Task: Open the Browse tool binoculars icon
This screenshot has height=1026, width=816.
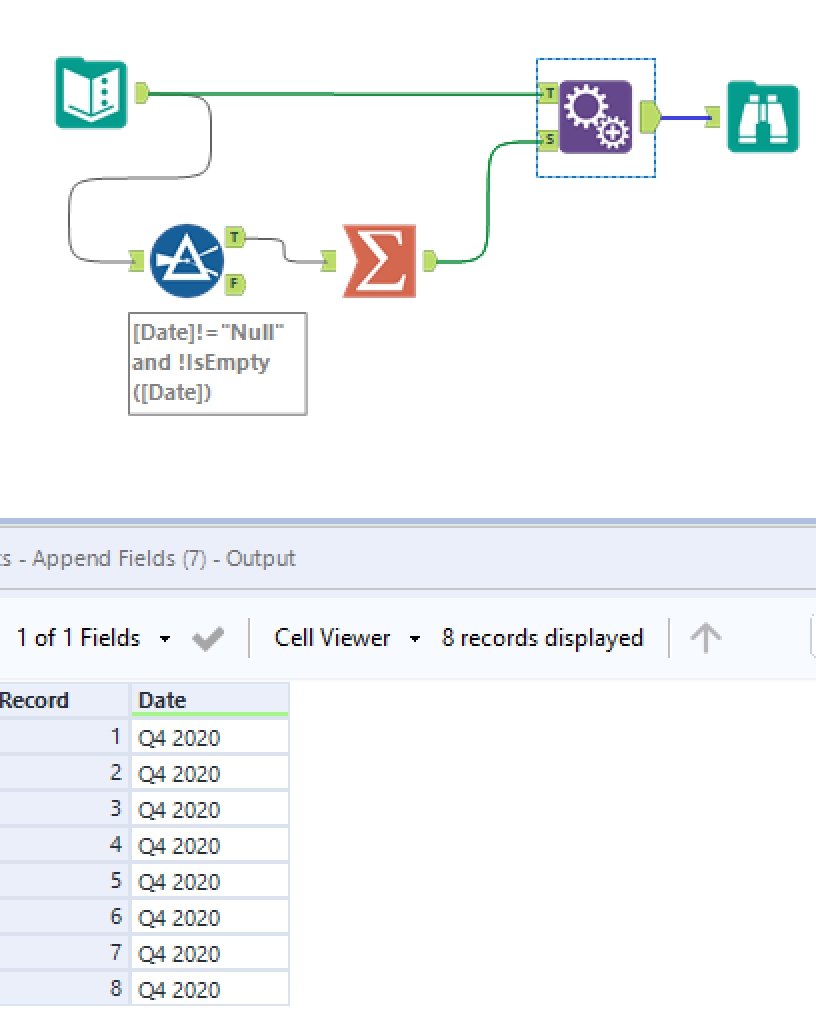Action: point(763,118)
